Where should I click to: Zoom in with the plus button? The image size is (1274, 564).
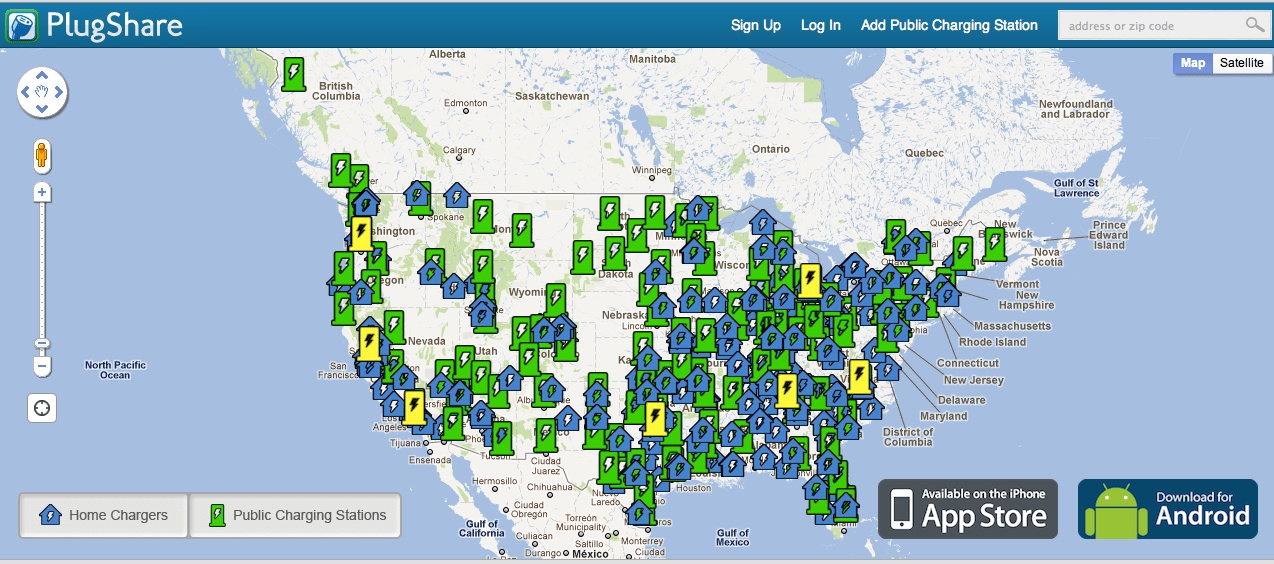[x=42, y=192]
